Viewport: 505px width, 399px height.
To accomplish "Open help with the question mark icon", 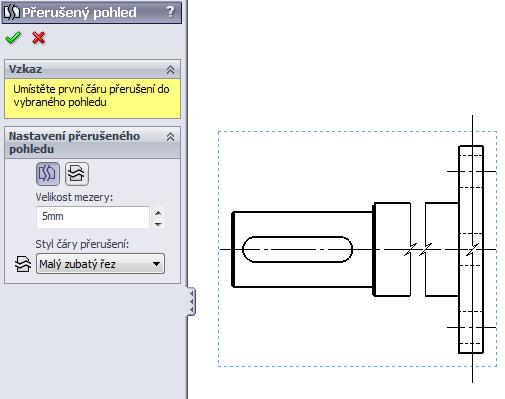I will pyautogui.click(x=170, y=12).
